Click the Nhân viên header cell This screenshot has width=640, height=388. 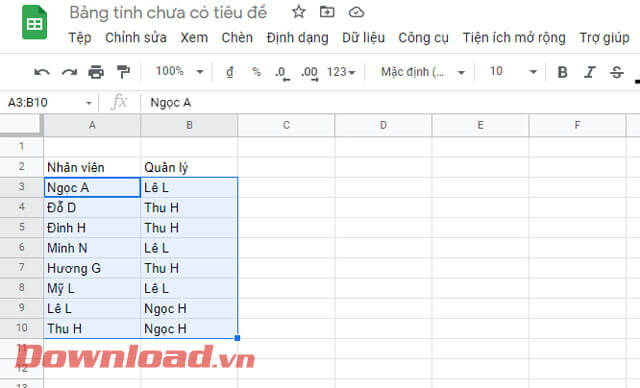click(x=92, y=167)
